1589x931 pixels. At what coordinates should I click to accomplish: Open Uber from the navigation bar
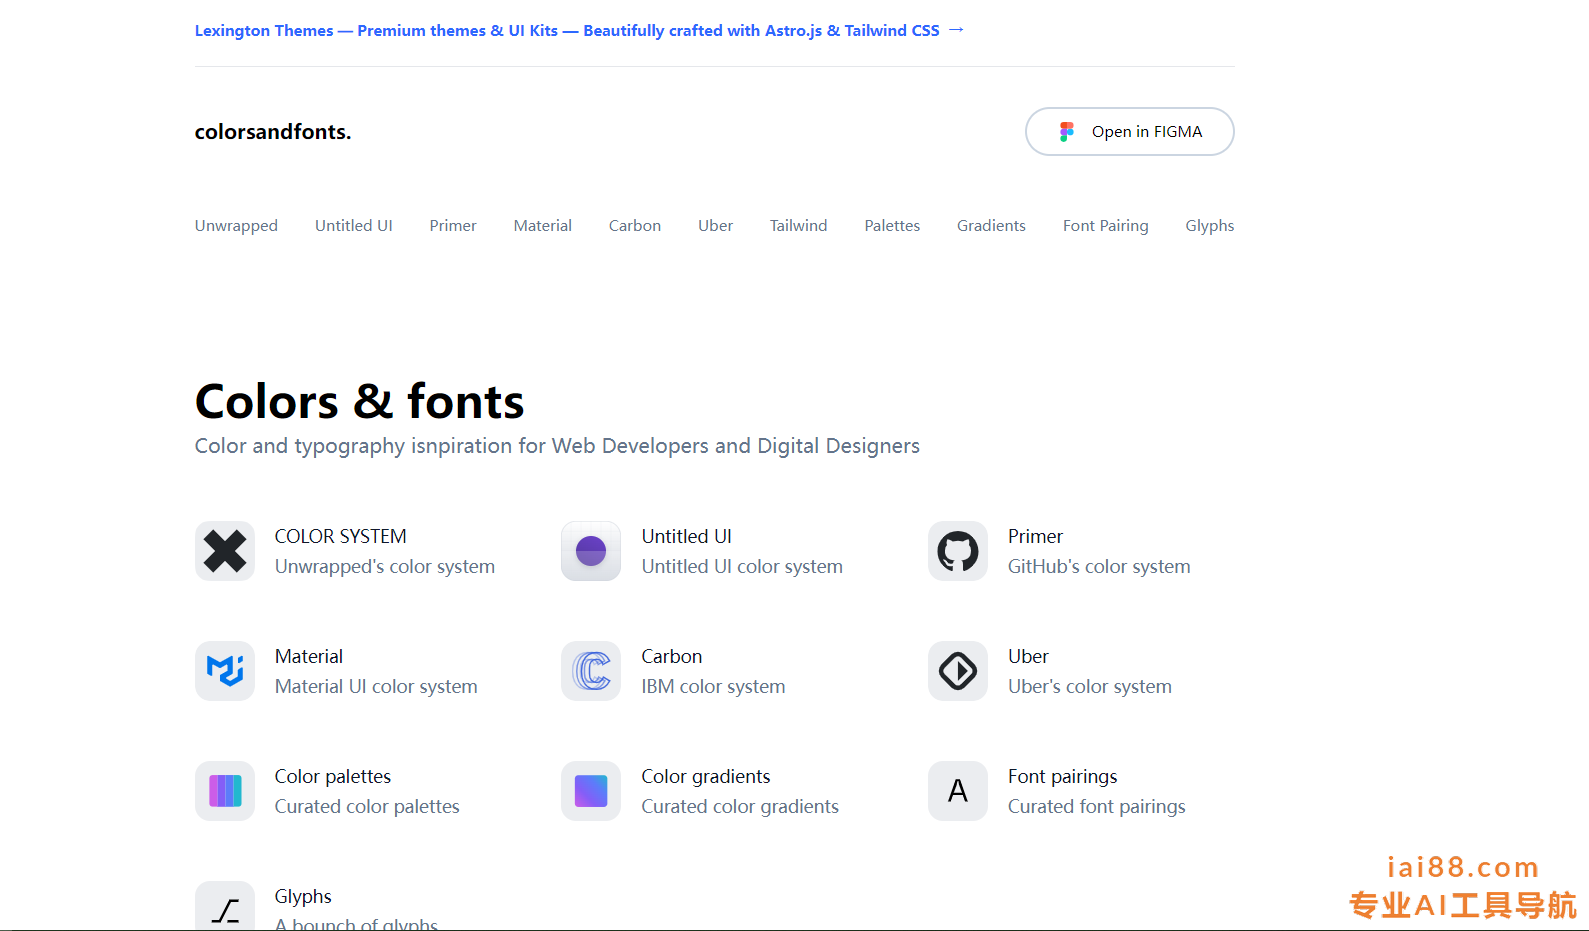coord(715,226)
